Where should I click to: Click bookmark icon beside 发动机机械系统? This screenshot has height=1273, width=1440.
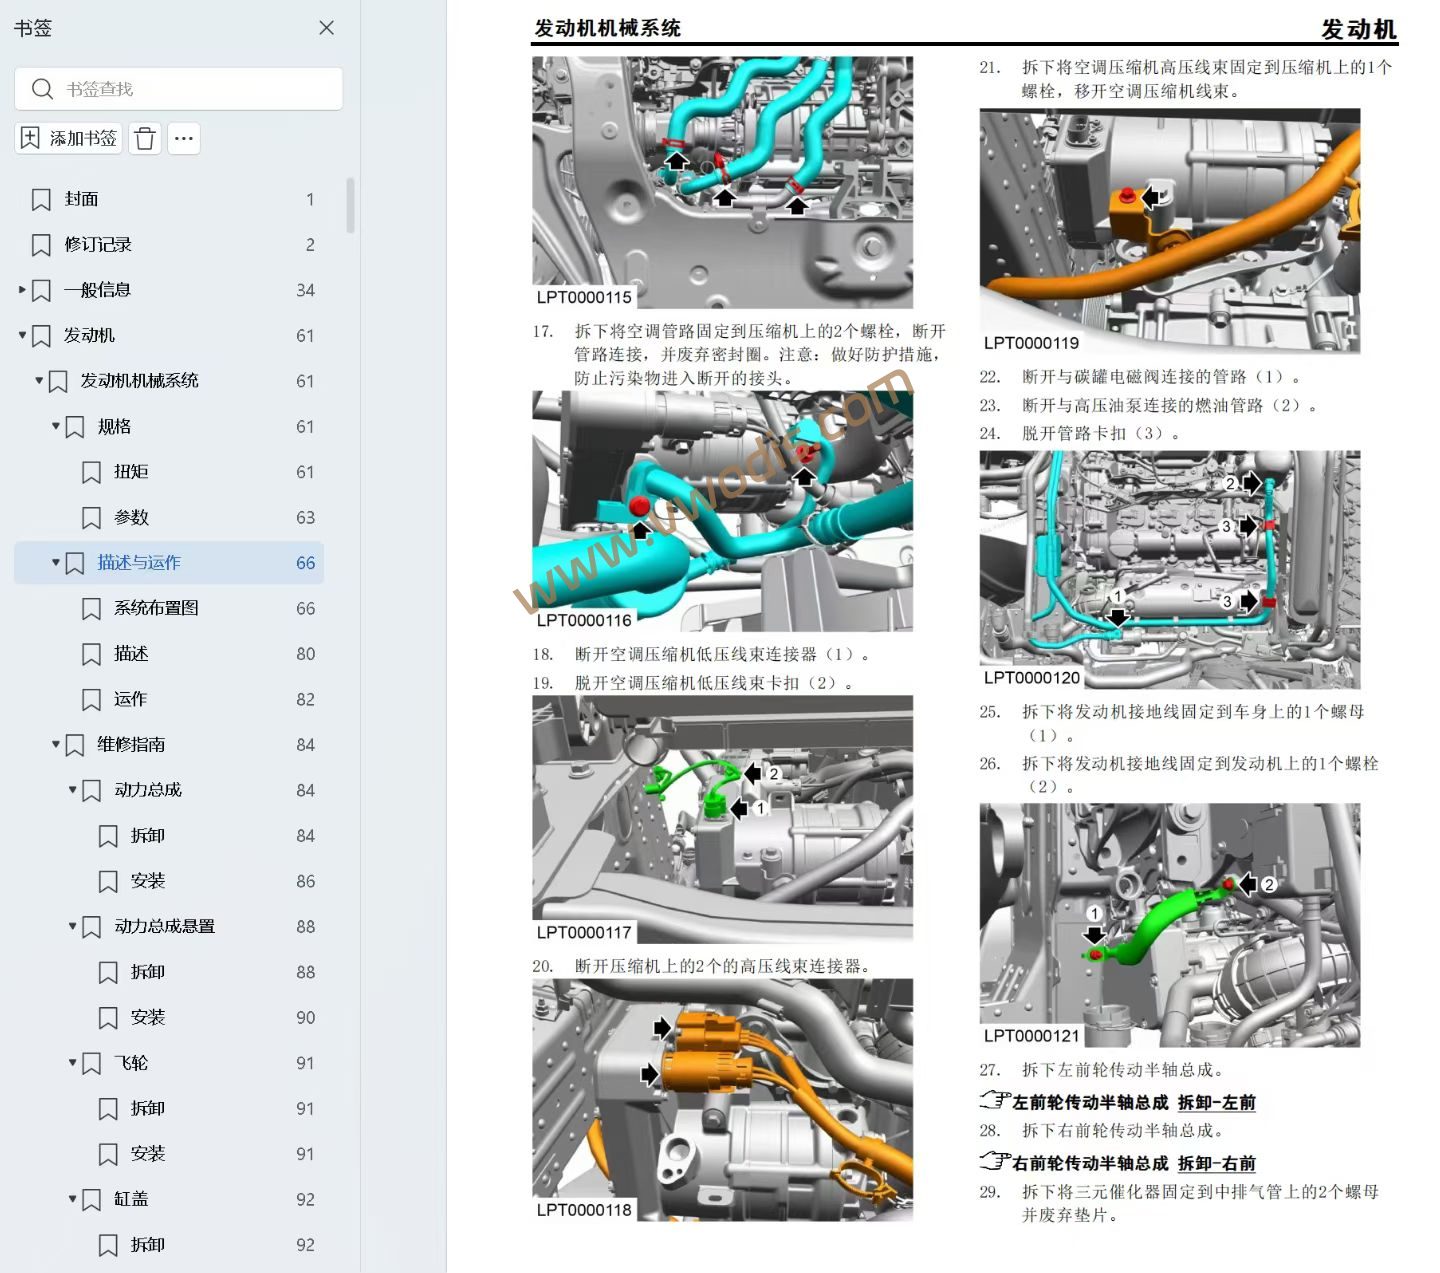coord(58,381)
